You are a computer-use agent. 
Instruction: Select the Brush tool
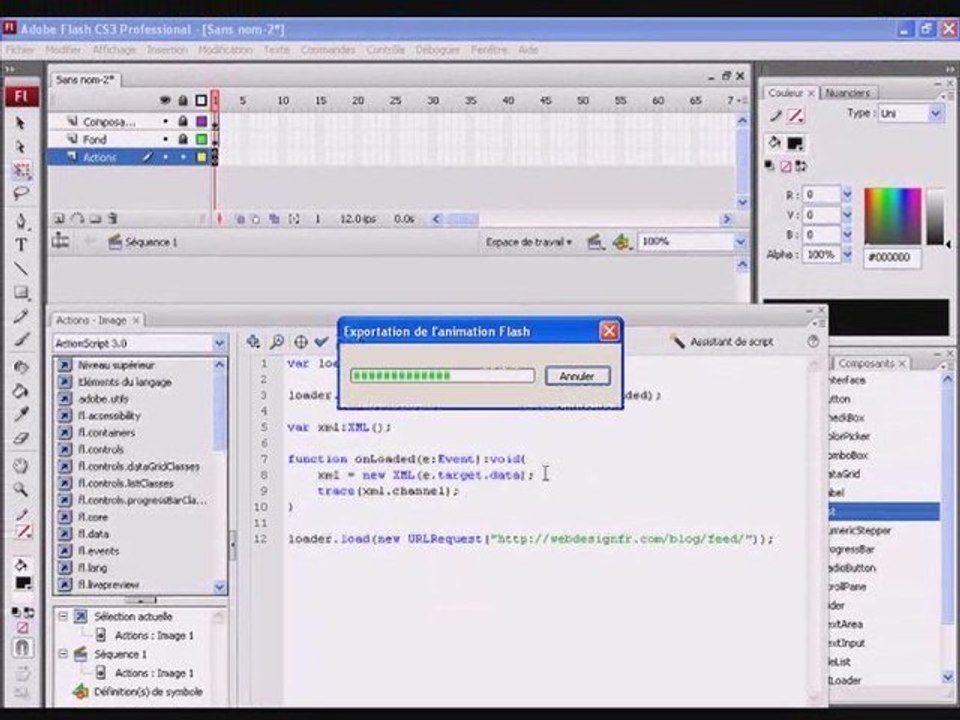(x=21, y=340)
